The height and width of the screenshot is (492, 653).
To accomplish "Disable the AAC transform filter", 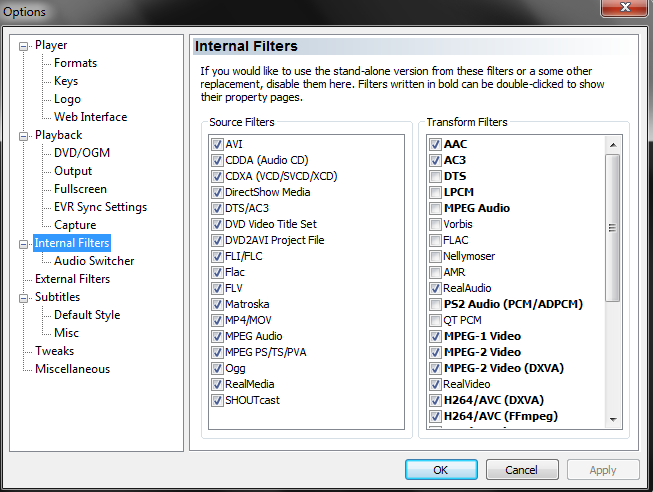I will click(x=435, y=144).
